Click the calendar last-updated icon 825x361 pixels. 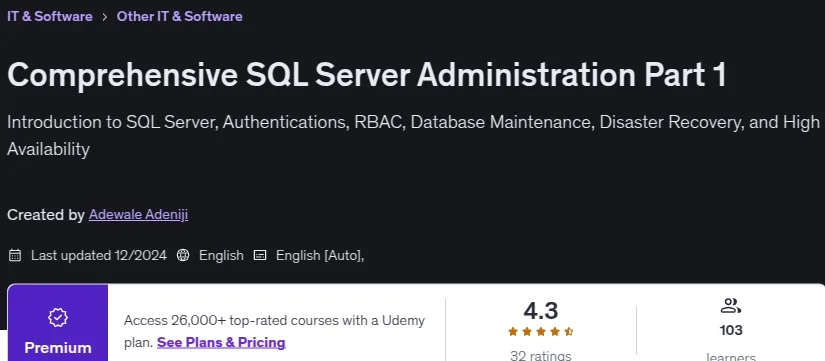click(15, 256)
